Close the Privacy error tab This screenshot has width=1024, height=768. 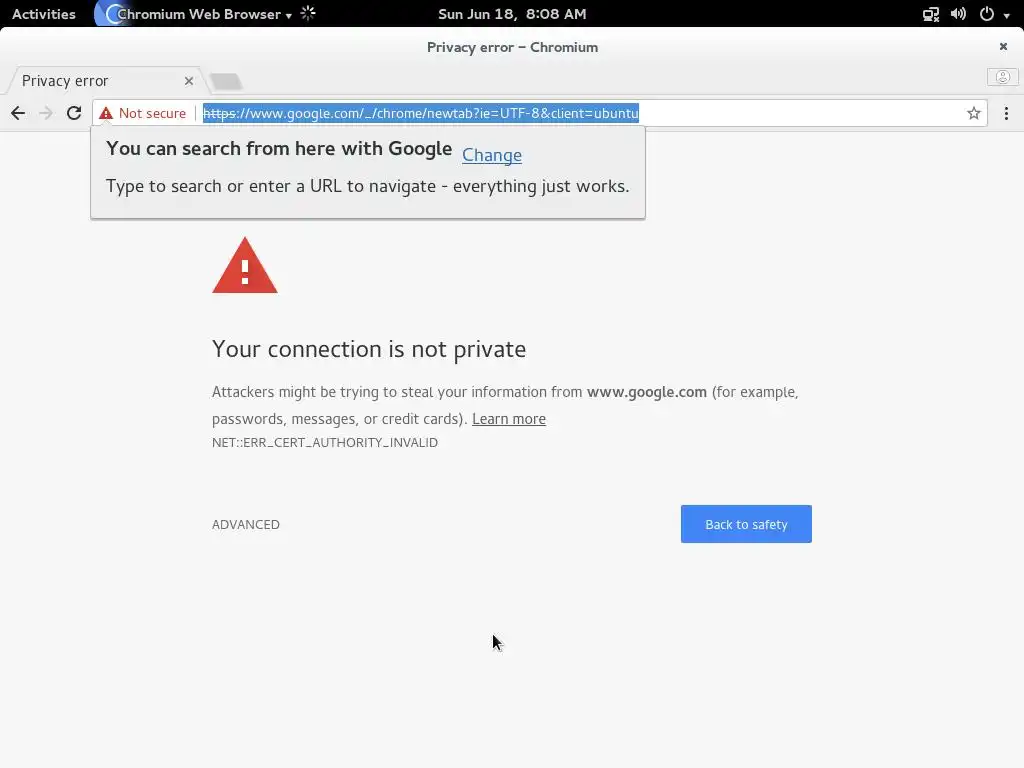pyautogui.click(x=189, y=81)
